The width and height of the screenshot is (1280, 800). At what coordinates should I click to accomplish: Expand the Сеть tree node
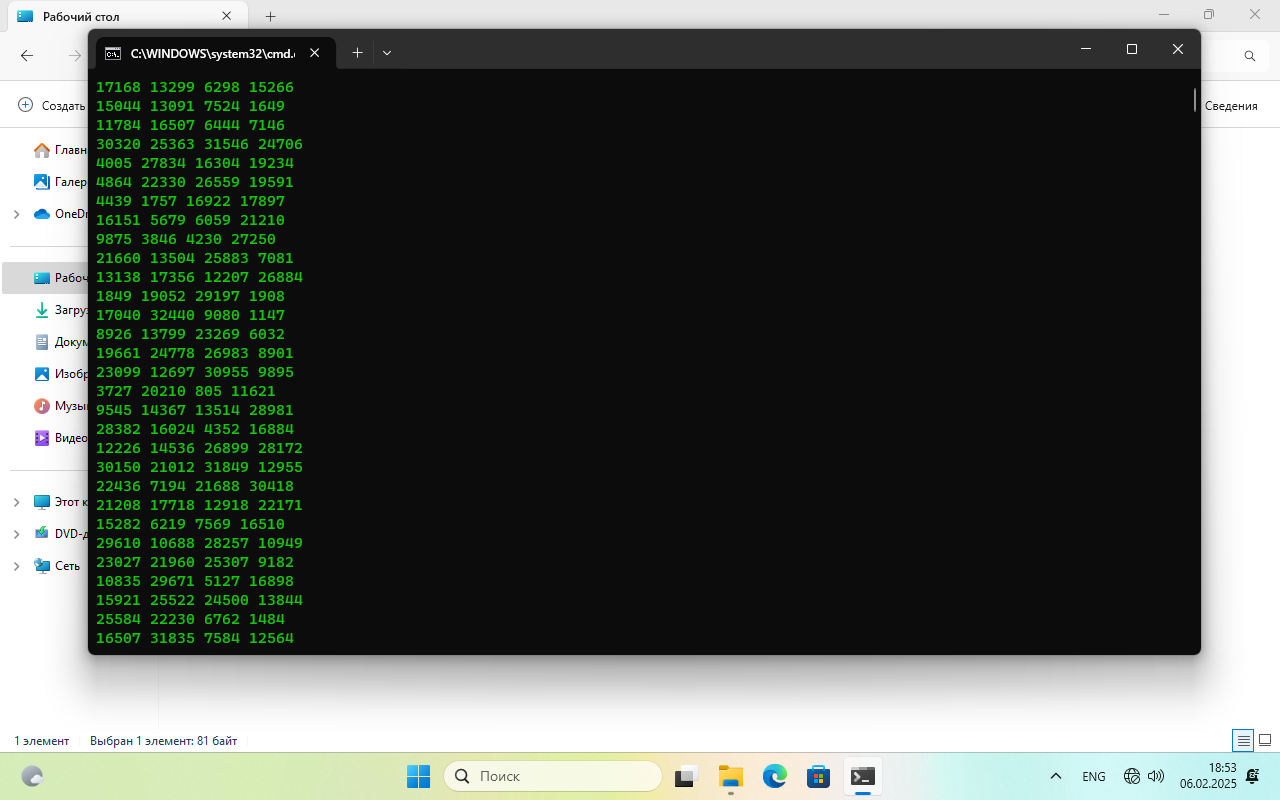click(x=16, y=566)
